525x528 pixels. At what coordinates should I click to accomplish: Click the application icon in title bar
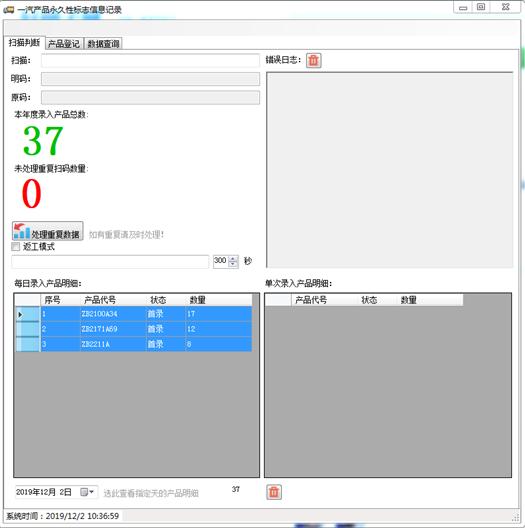(8, 10)
